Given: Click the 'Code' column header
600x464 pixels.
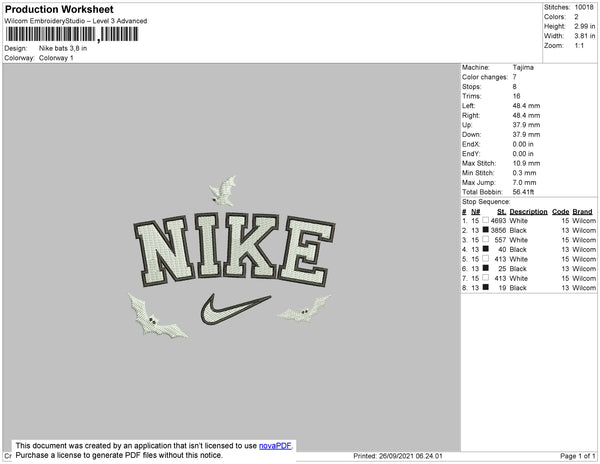Looking at the screenshot, I should (x=561, y=212).
